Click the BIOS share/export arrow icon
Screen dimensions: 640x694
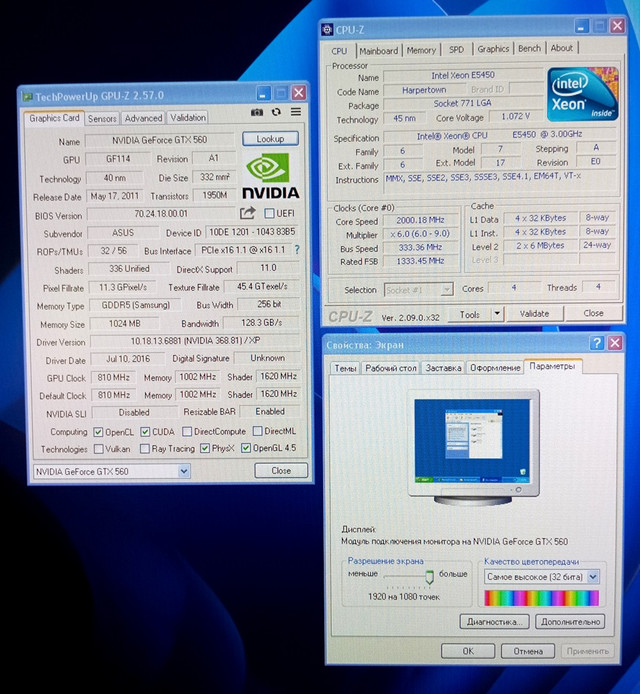(247, 213)
